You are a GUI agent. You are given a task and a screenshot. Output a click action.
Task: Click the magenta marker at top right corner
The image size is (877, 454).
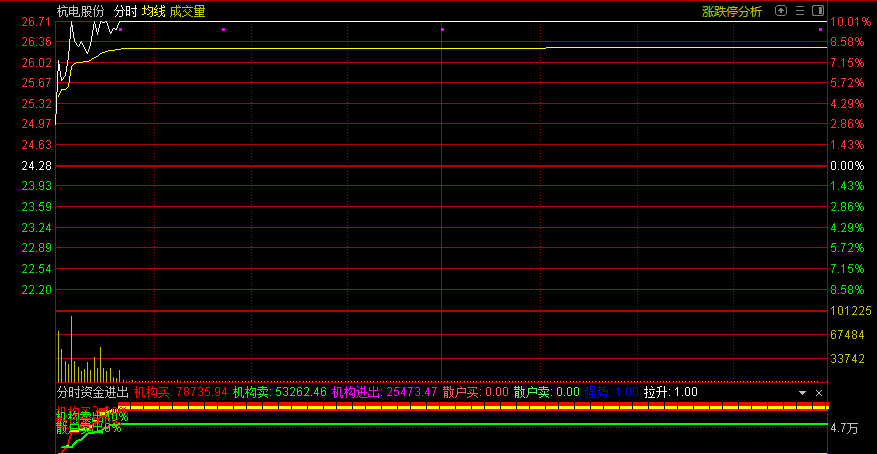(x=820, y=30)
